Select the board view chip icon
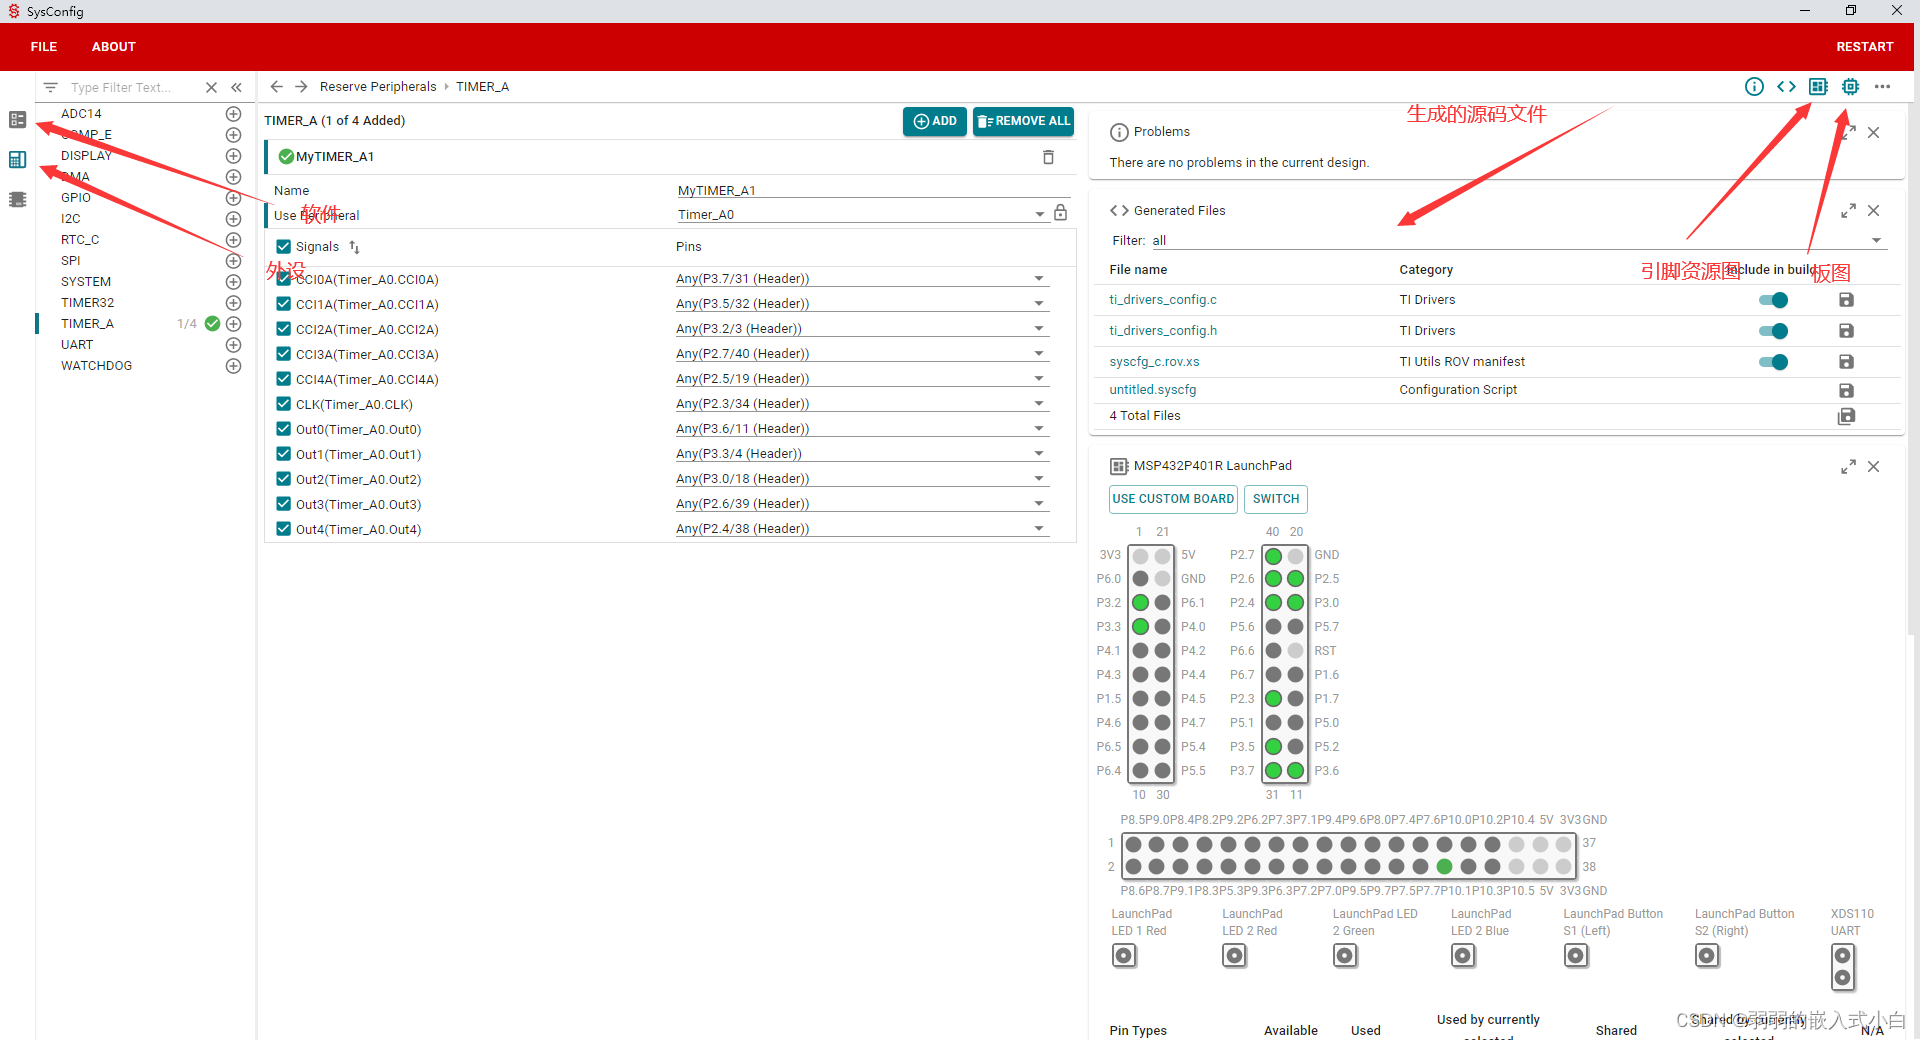This screenshot has height=1040, width=1920. [1819, 87]
